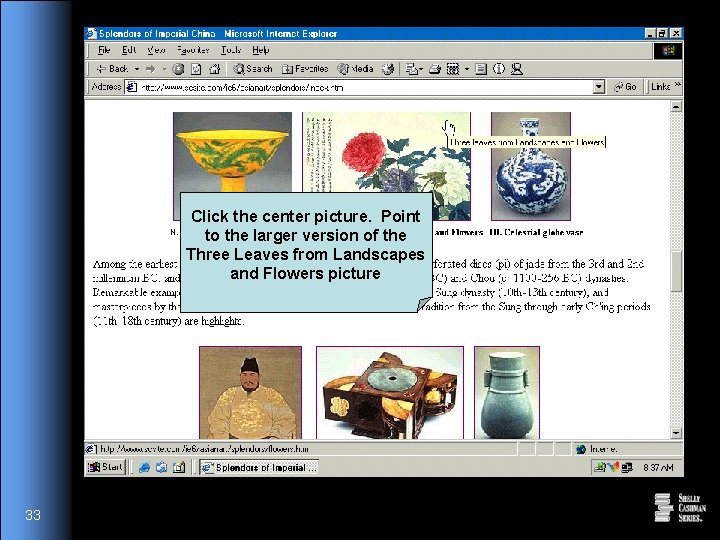Screen dimensions: 720x540
Task: Click the Stop loading icon
Action: tap(178, 69)
